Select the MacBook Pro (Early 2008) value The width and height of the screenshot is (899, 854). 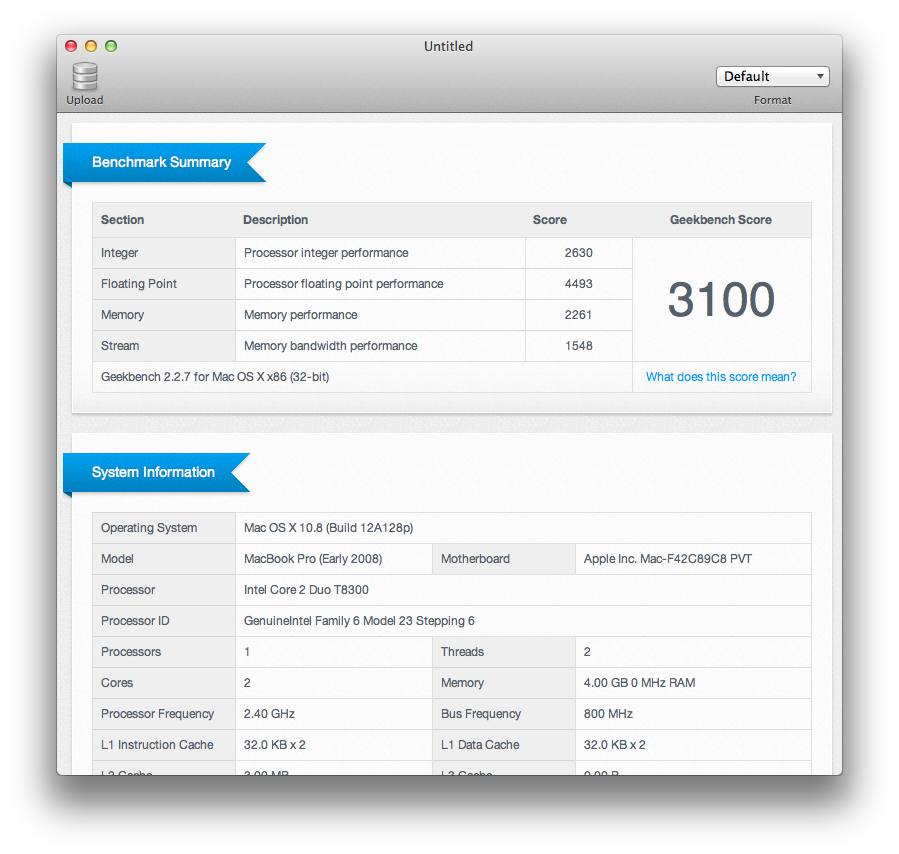(313, 559)
